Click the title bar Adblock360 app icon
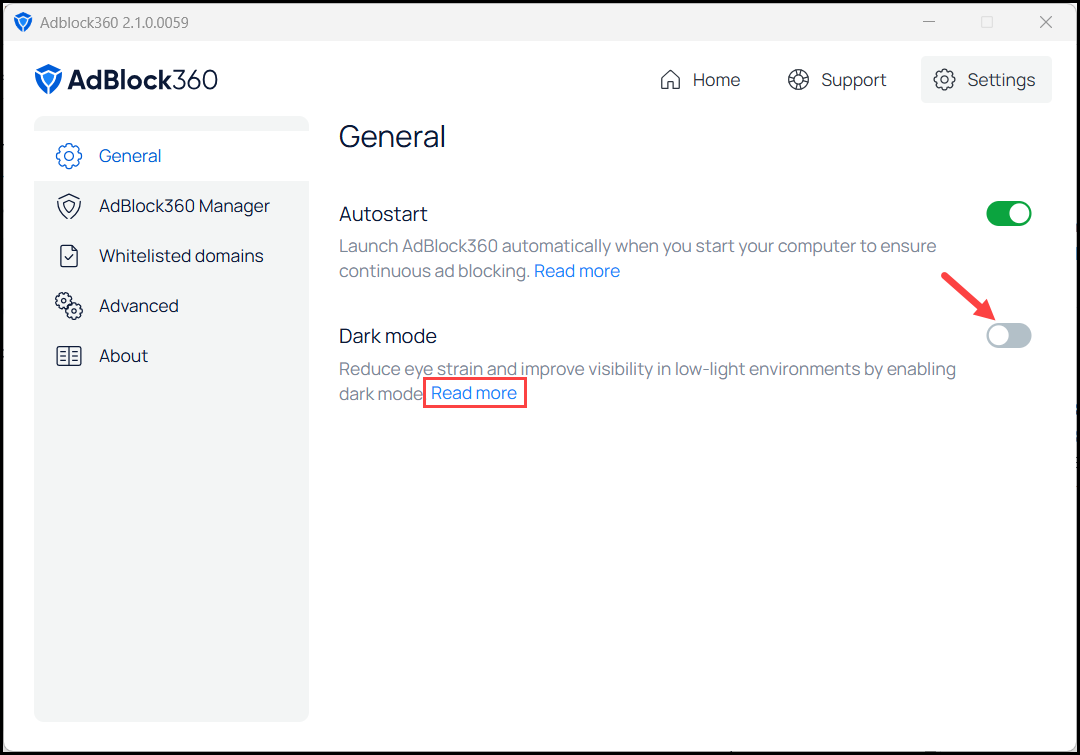Image resolution: width=1080 pixels, height=755 pixels. tap(23, 22)
